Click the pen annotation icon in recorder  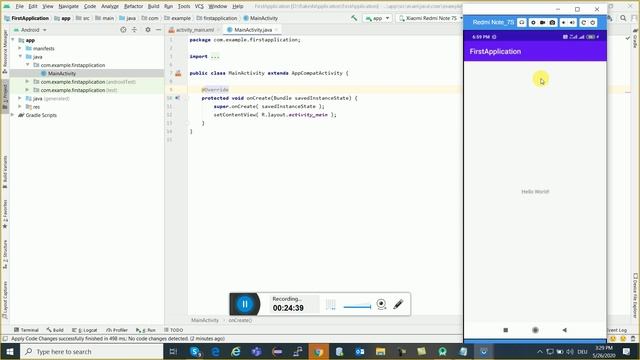coord(398,304)
